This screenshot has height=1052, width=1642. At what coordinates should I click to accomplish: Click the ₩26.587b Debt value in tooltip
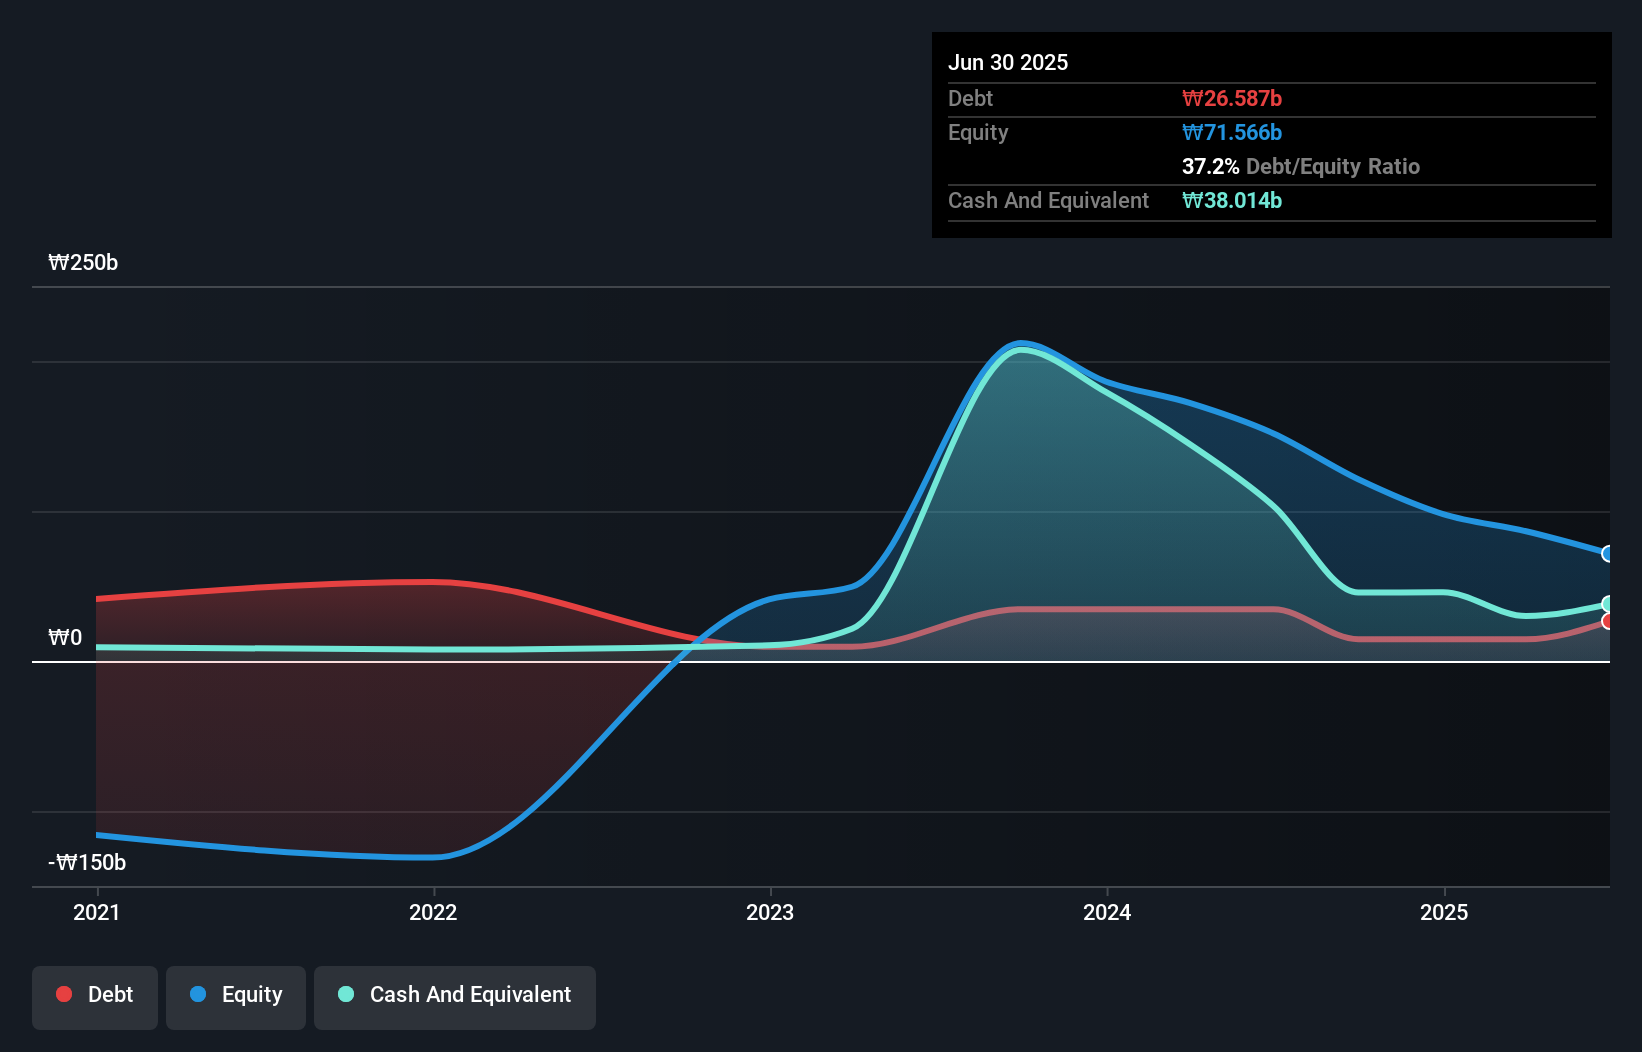click(1232, 98)
